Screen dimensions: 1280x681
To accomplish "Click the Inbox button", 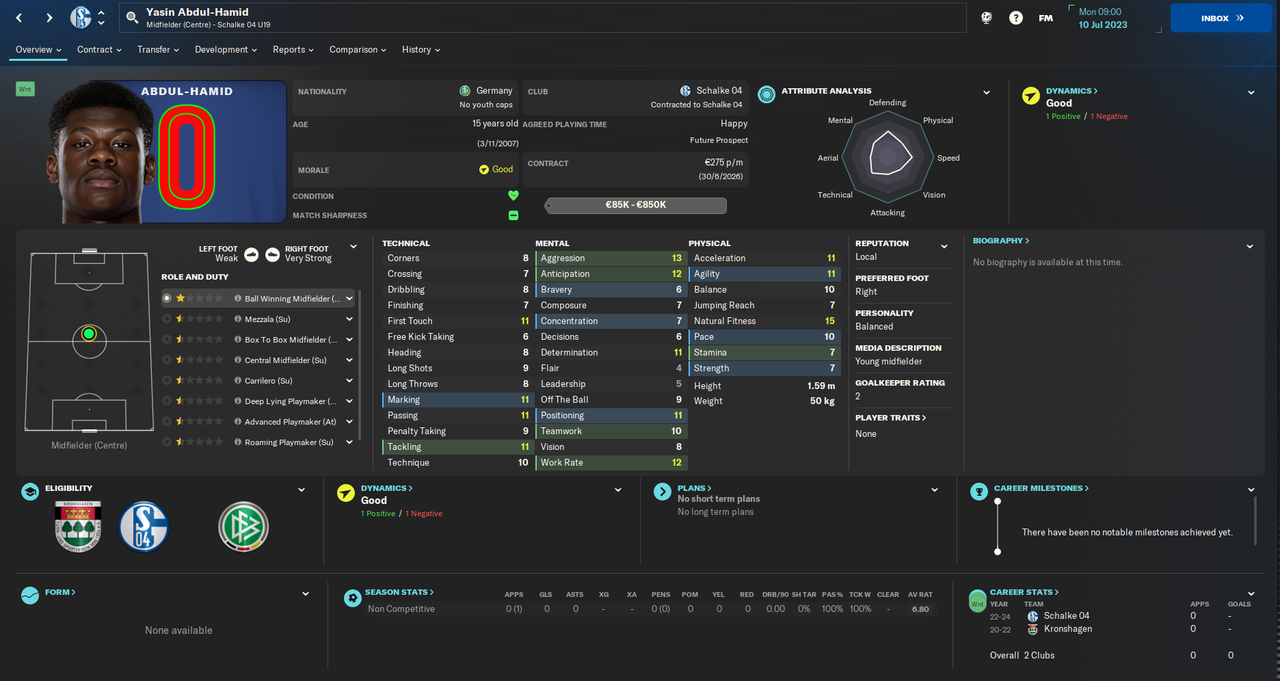I will point(1221,18).
